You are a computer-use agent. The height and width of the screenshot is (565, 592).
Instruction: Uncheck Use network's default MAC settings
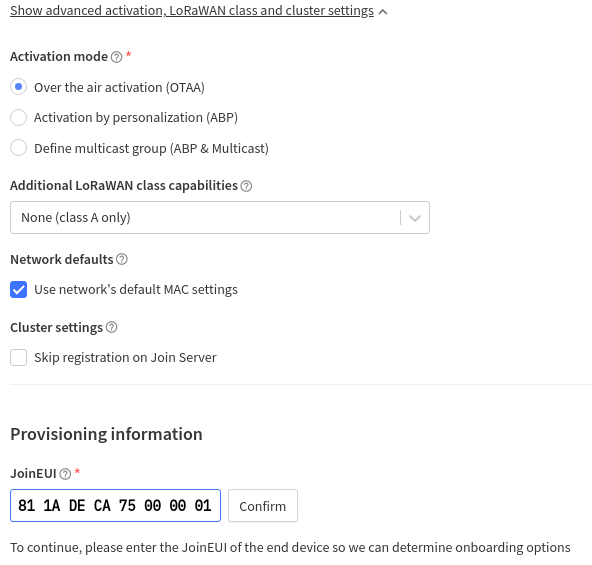18,290
